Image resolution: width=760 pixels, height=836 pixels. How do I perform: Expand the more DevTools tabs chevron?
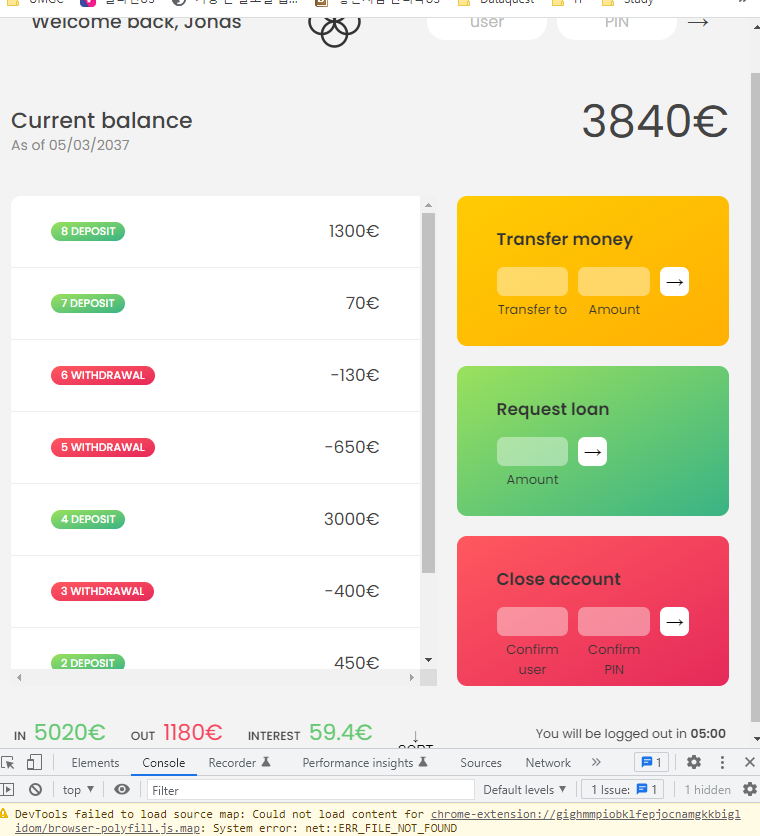596,762
